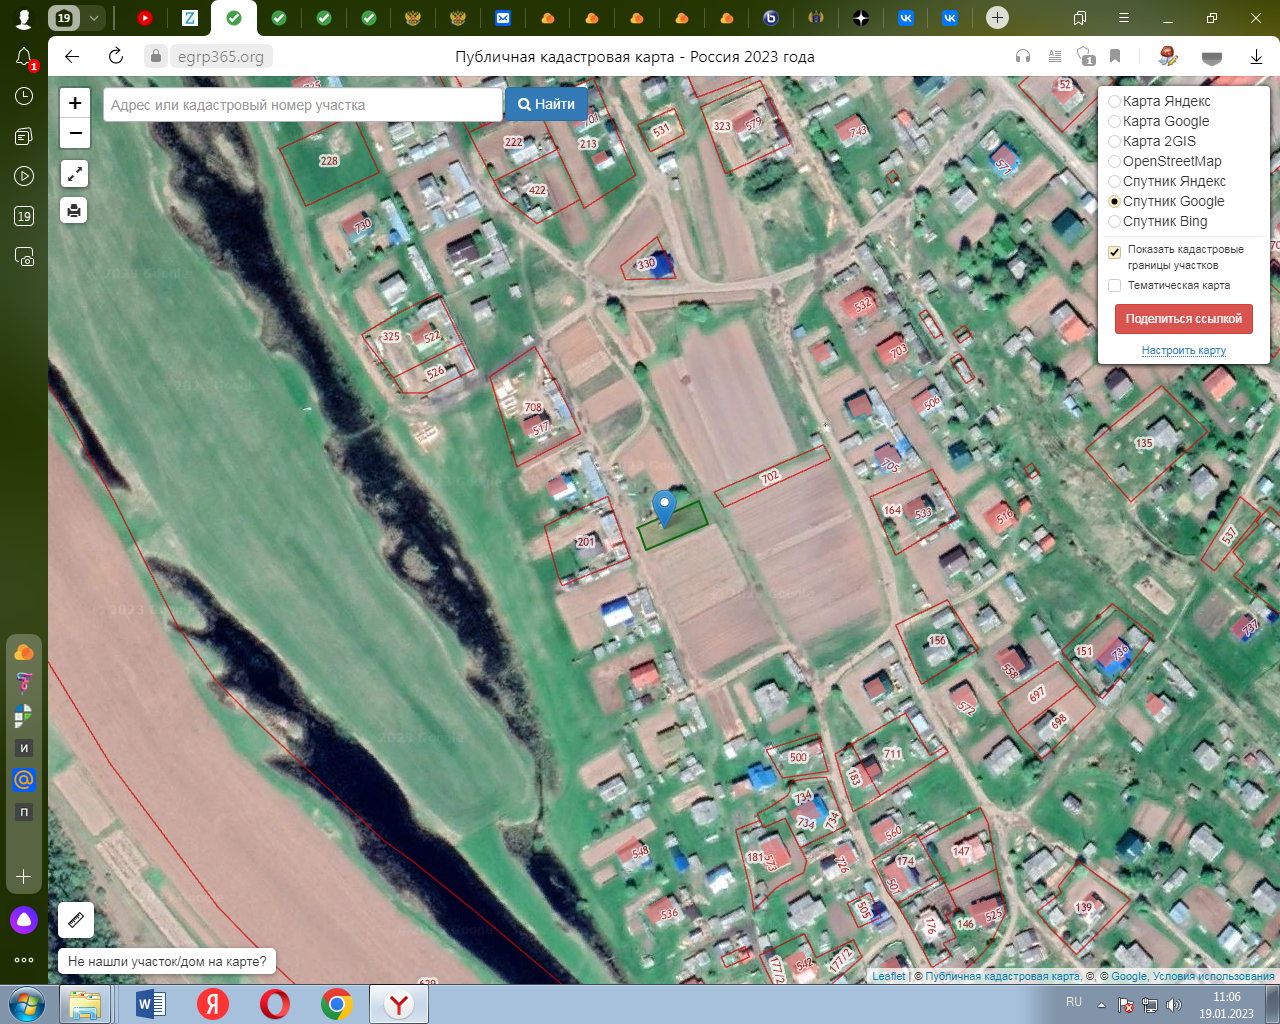Print the map using the printer icon
The image size is (1280, 1024).
tap(74, 210)
